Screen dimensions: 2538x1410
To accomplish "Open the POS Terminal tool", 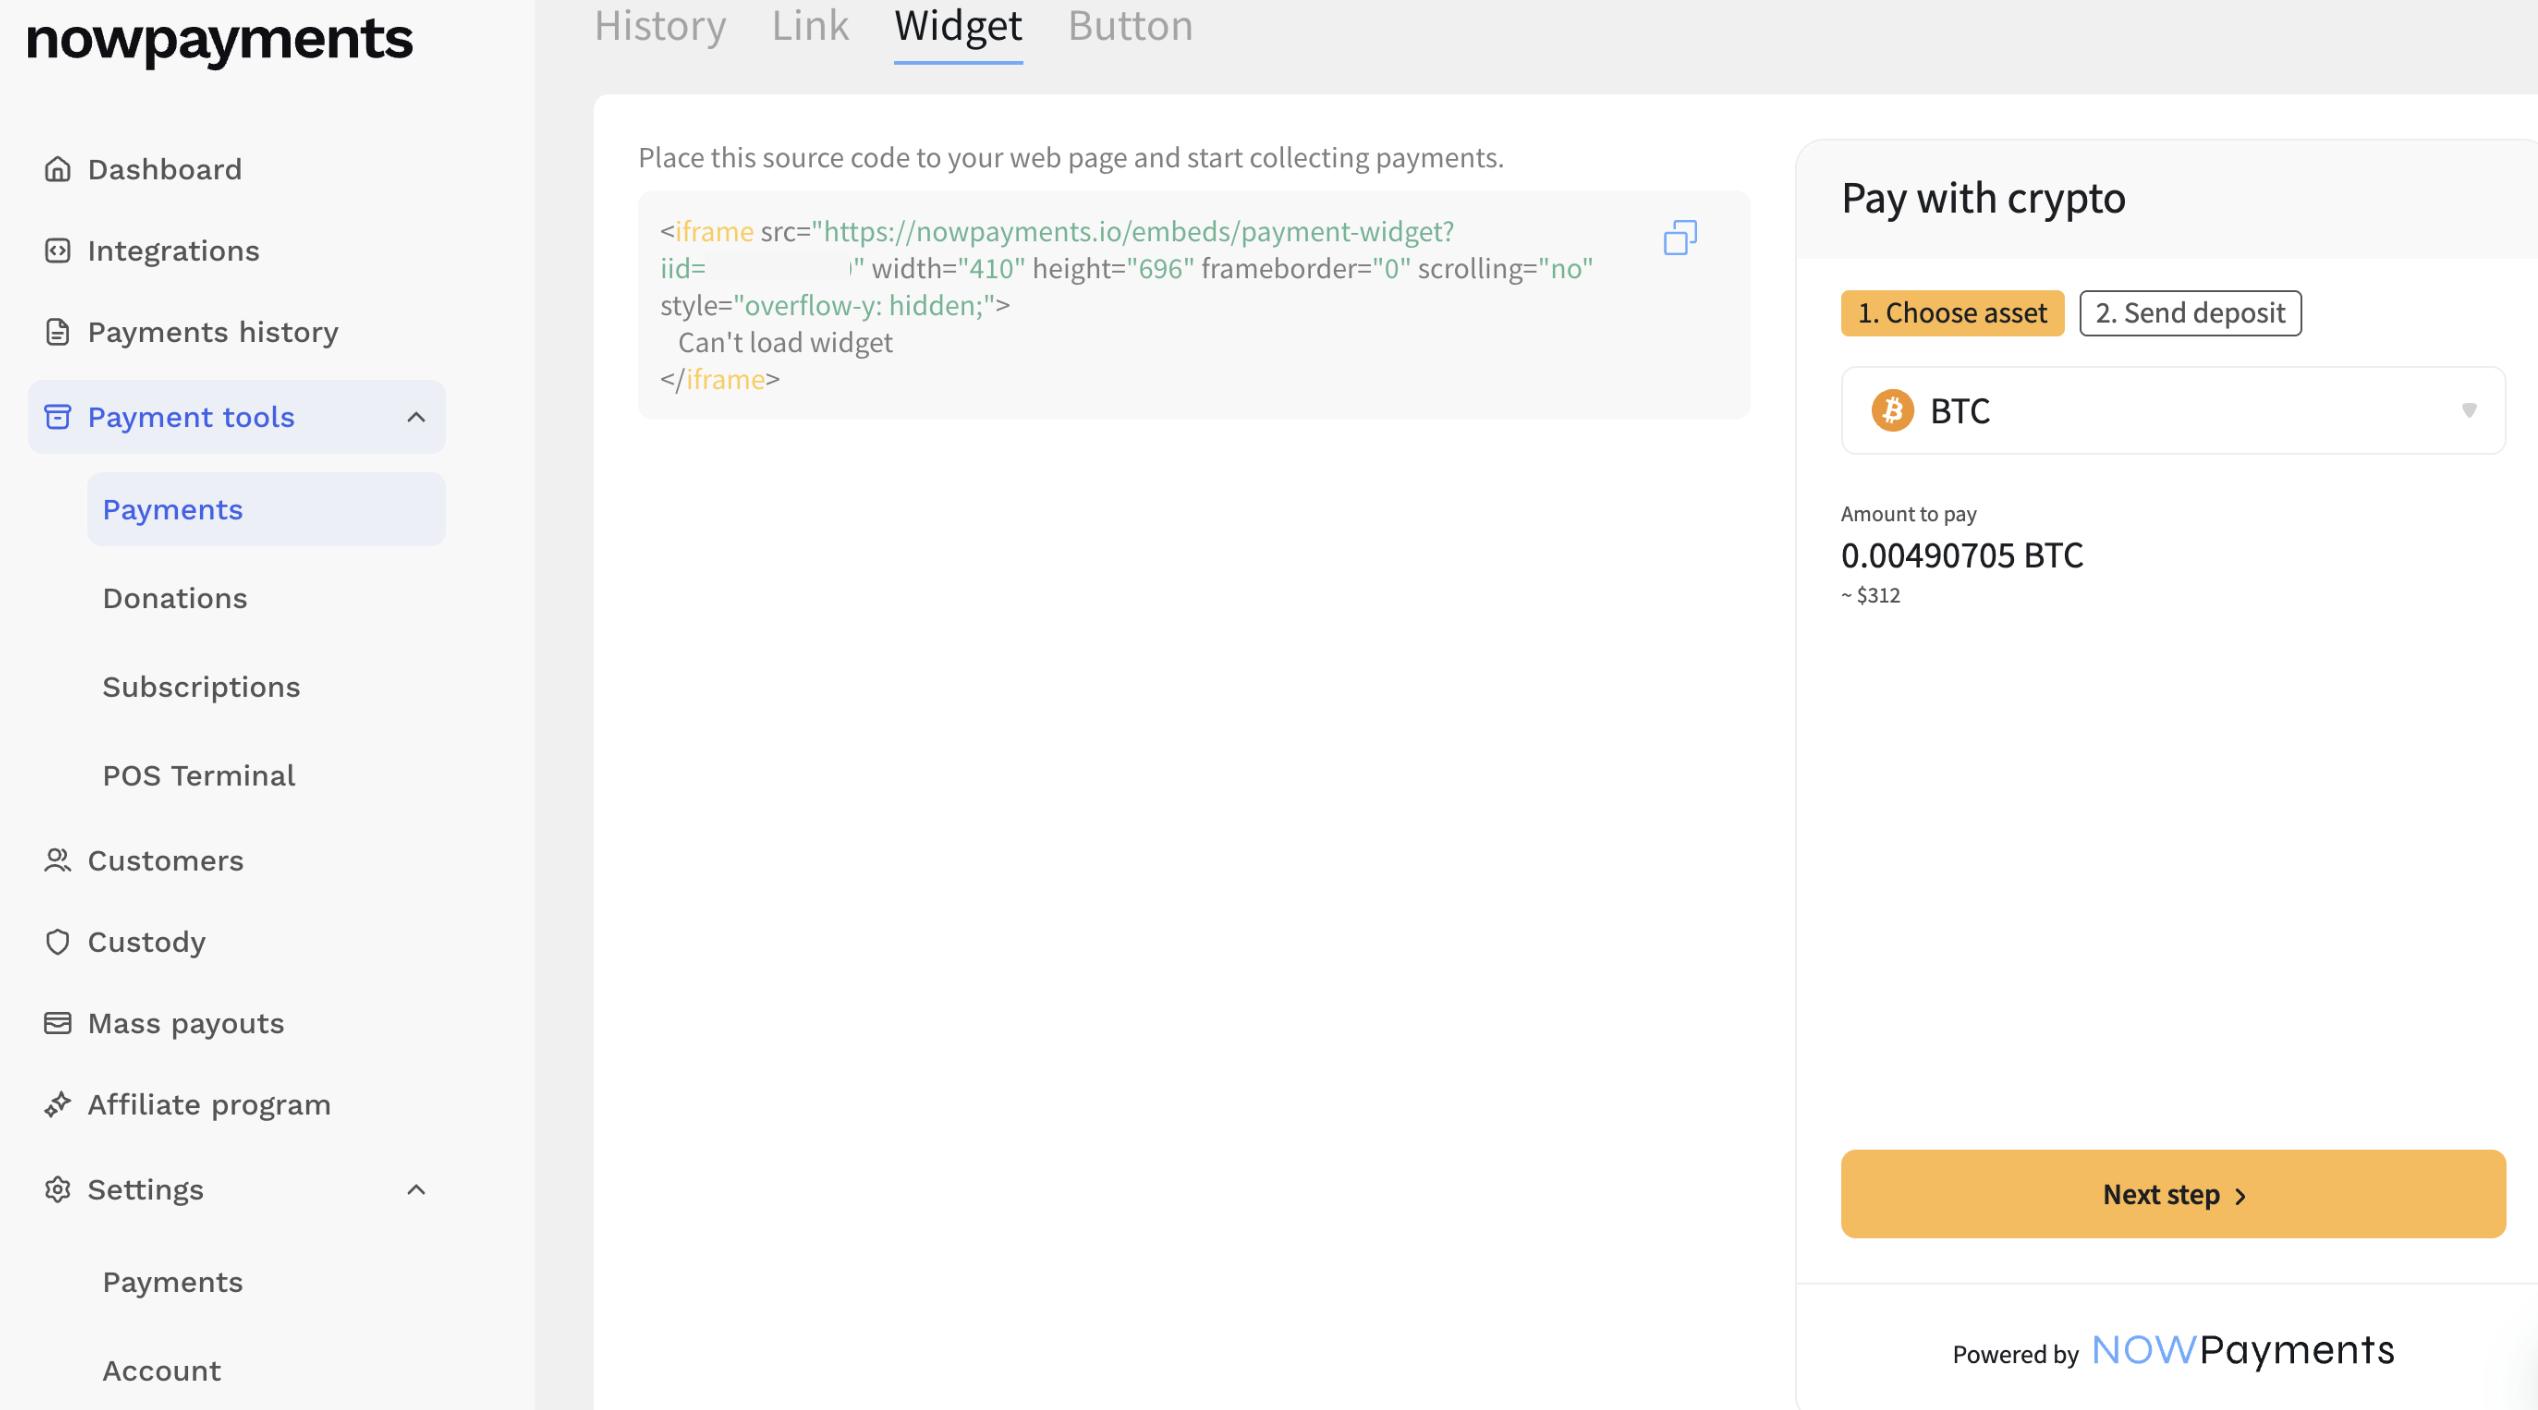I will click(199, 775).
